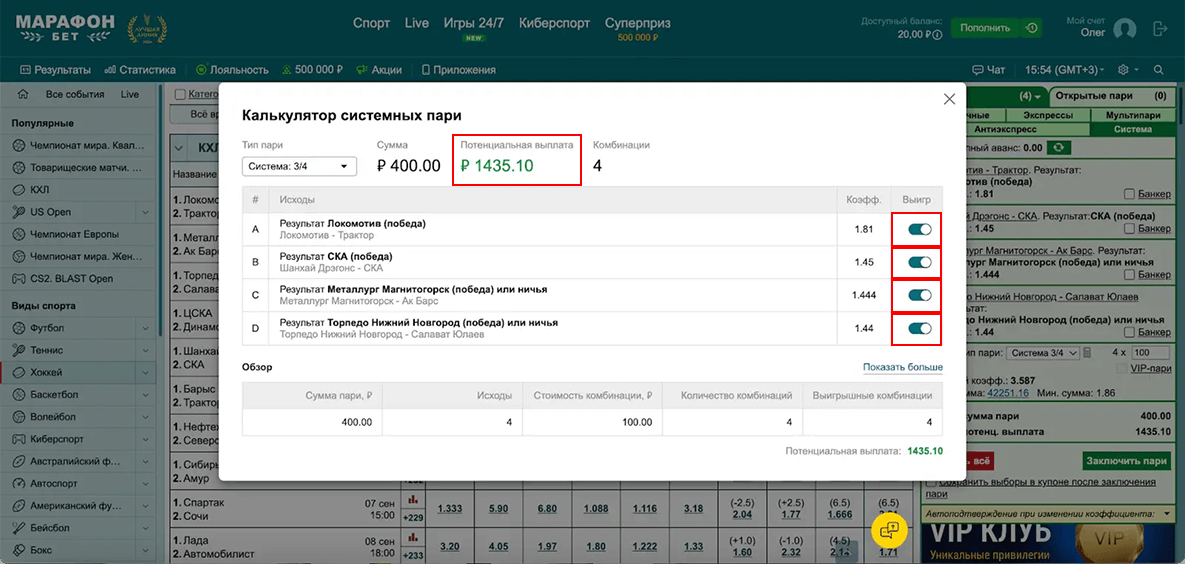Open the Тип пари Система: 3/4 dropdown
The width and height of the screenshot is (1185, 564).
[x=299, y=166]
